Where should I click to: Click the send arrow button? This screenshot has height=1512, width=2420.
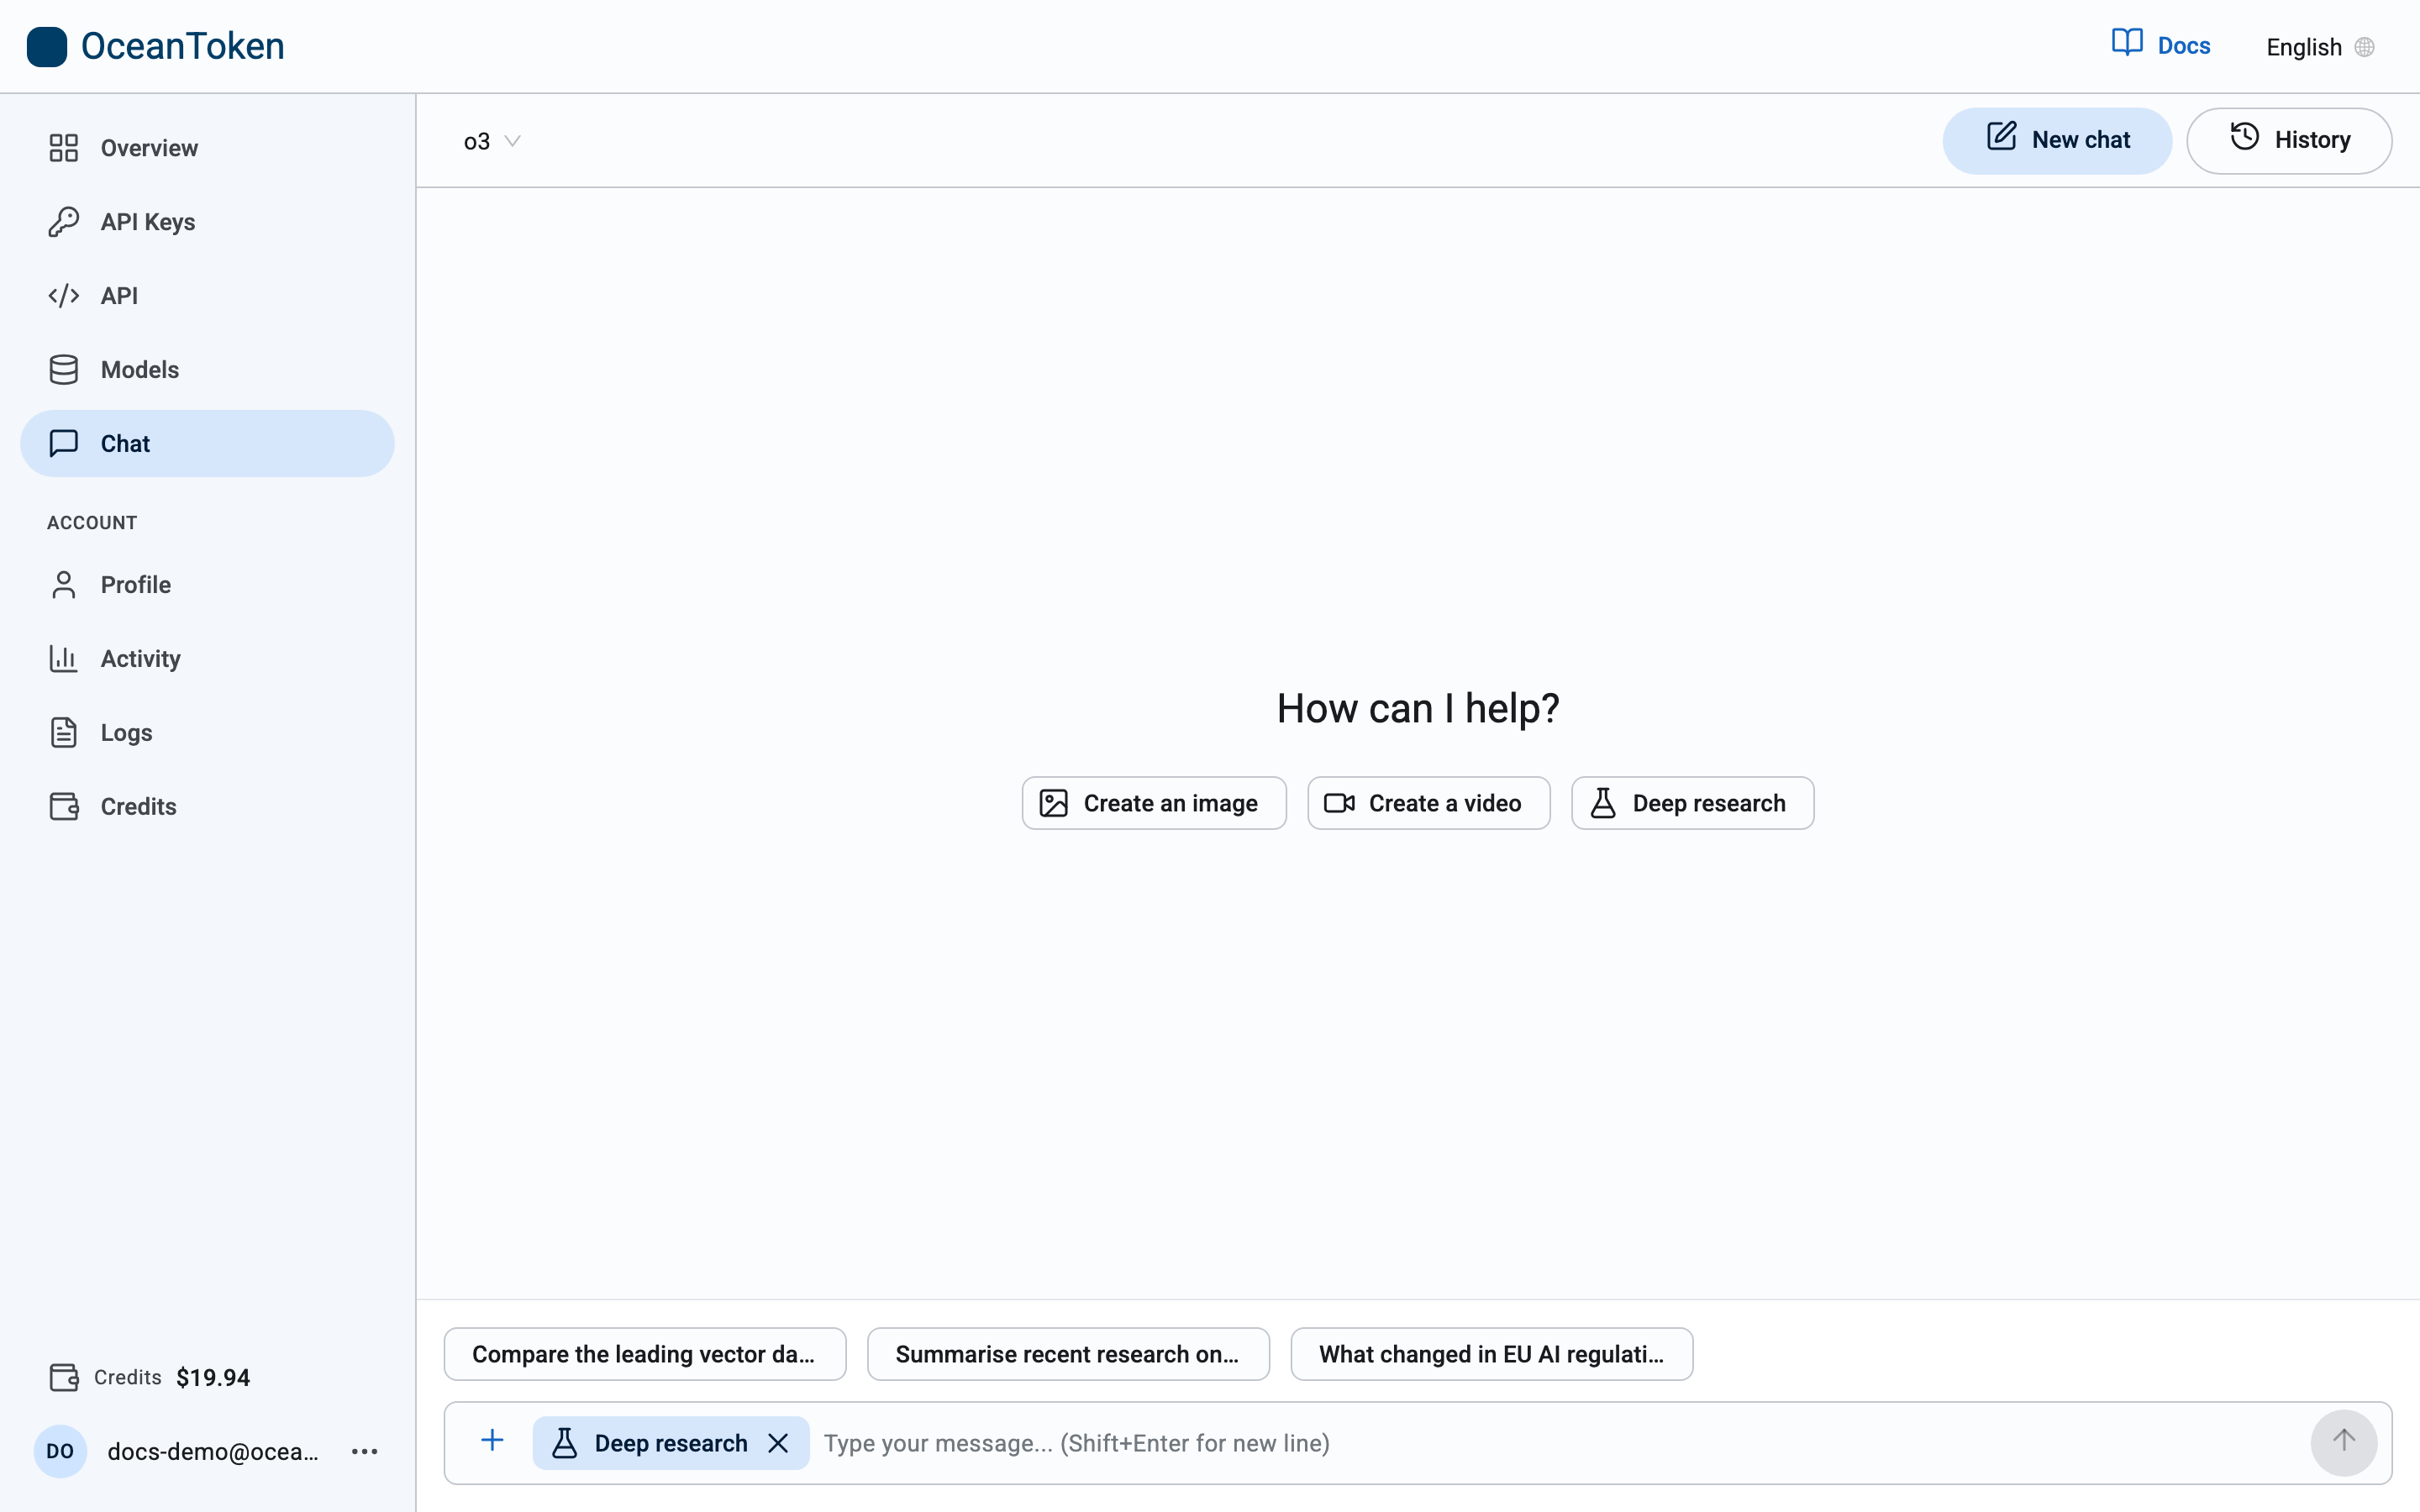[2343, 1442]
